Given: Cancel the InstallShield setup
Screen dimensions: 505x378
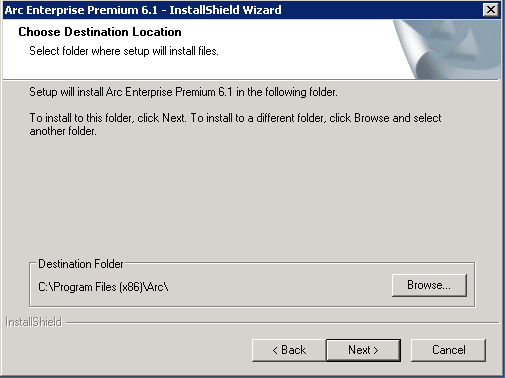Looking at the screenshot, I should 448,350.
